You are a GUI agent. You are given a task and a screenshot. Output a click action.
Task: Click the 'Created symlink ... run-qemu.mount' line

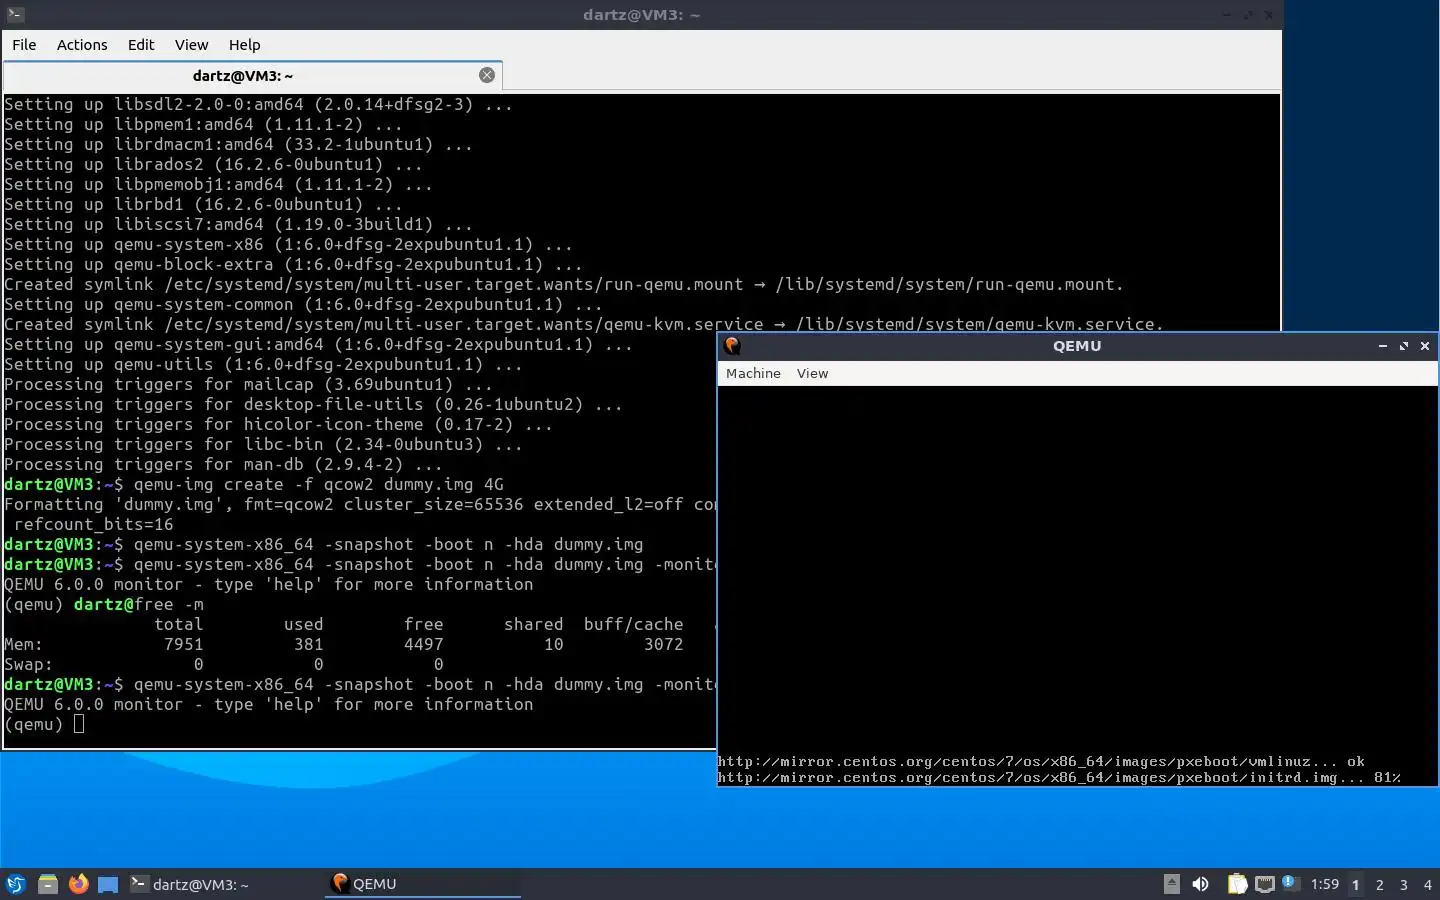pos(564,284)
